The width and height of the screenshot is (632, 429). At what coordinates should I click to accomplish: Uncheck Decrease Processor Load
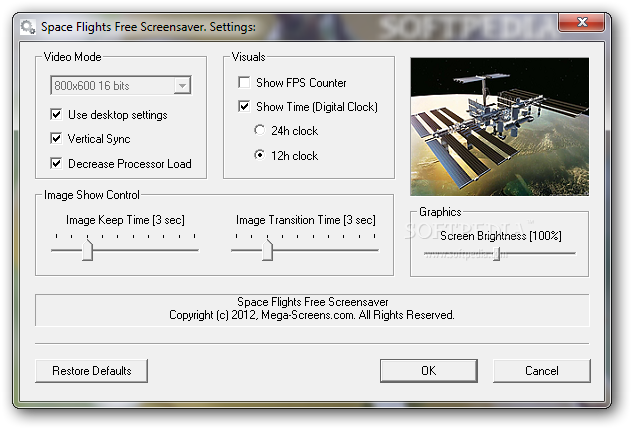(x=56, y=163)
